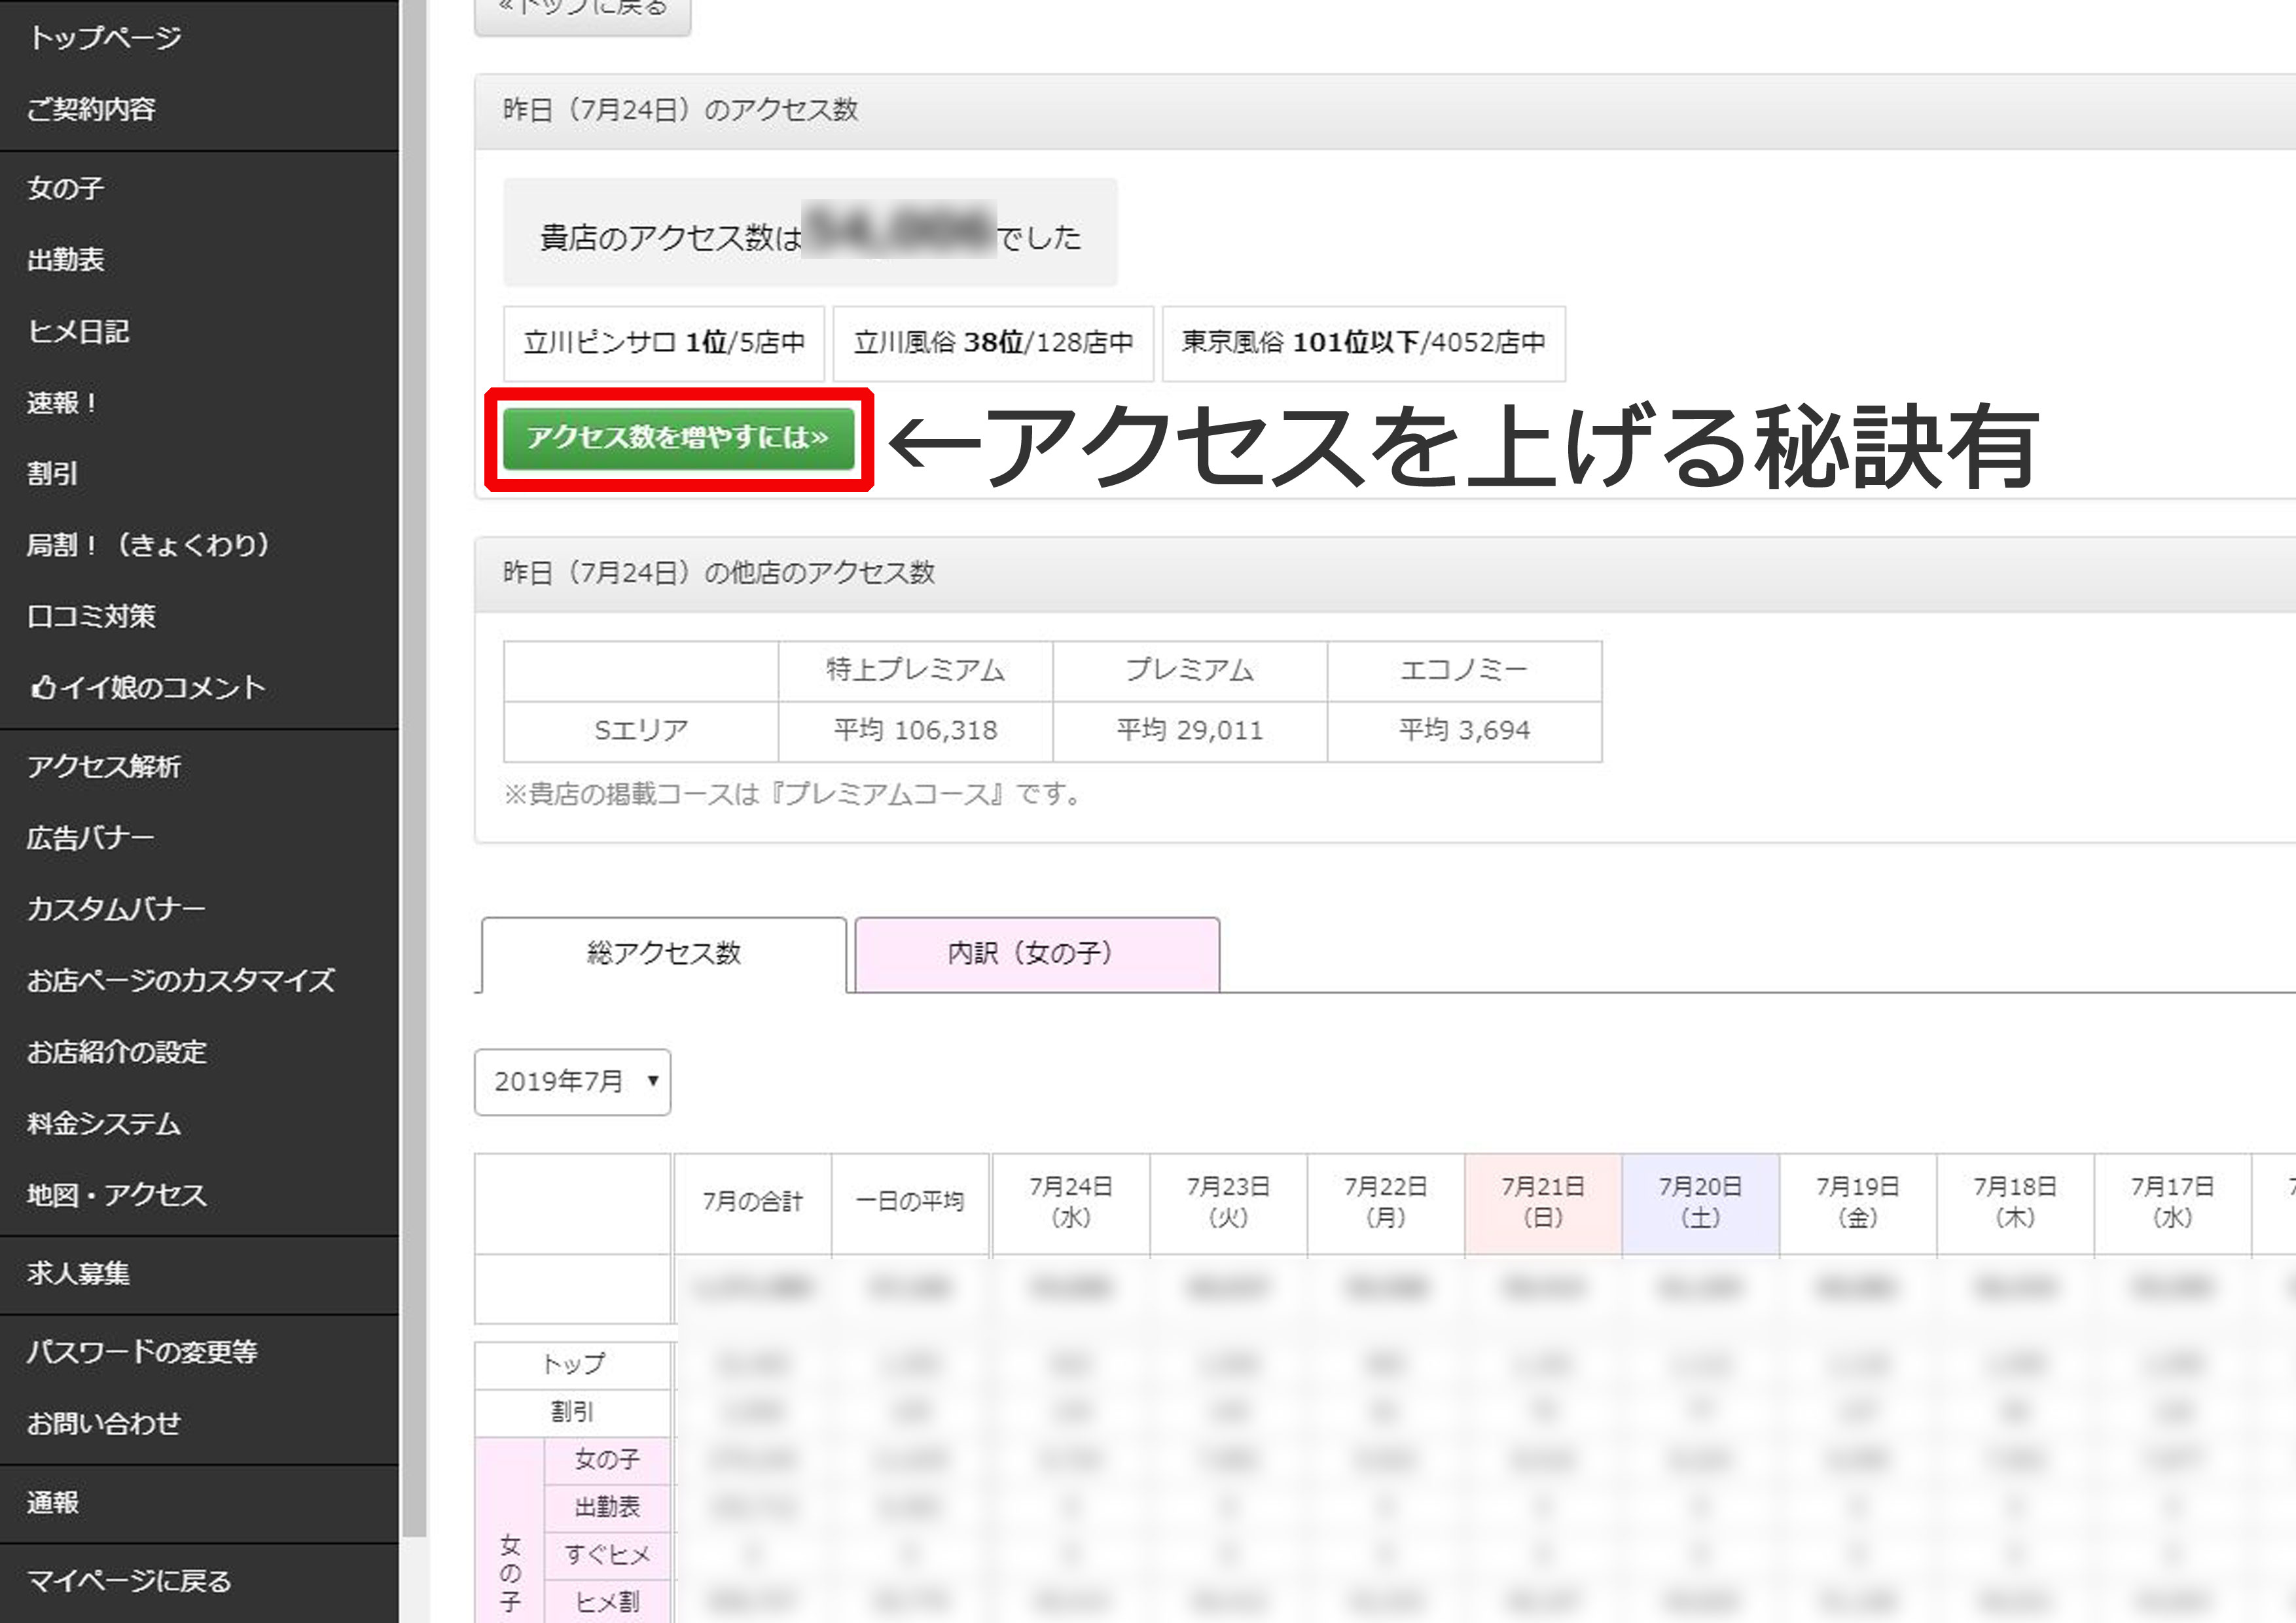Click マイページに戻る link
Viewport: 2296px width, 1623px height.
(x=129, y=1581)
